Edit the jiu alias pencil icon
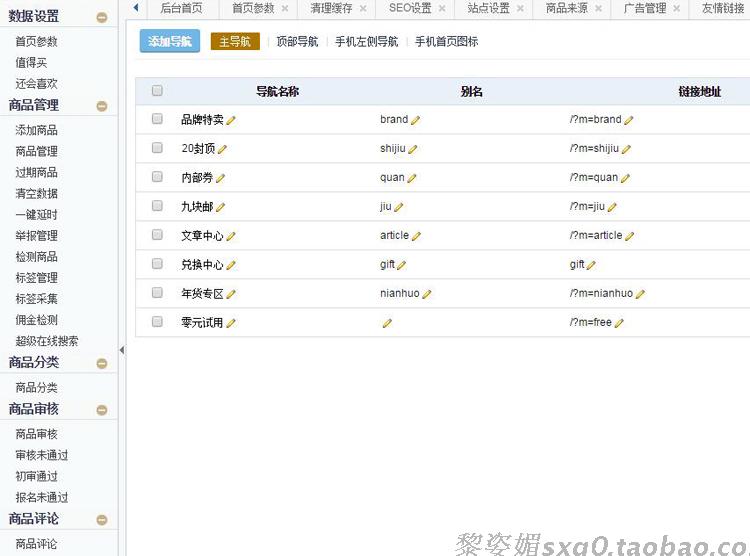The height and width of the screenshot is (556, 750). pyautogui.click(x=399, y=207)
